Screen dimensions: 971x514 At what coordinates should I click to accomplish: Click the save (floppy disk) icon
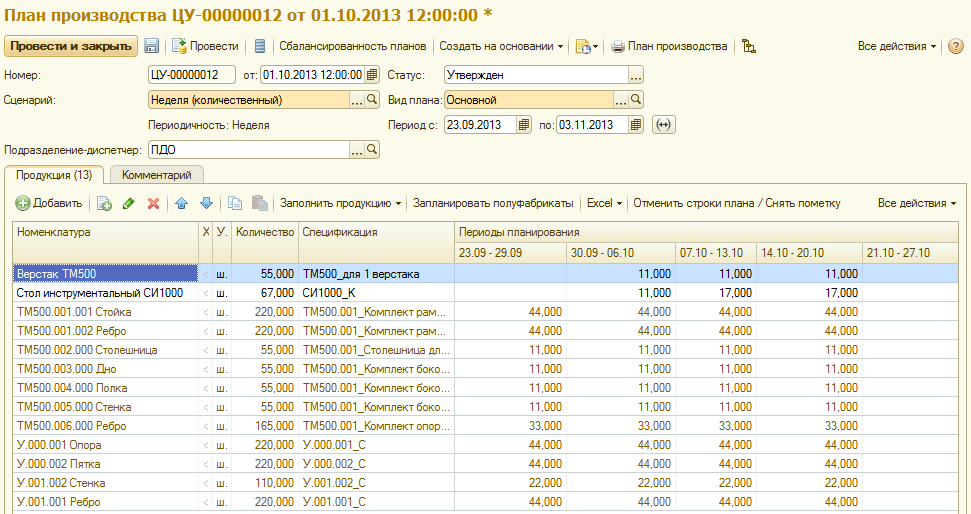coord(152,46)
